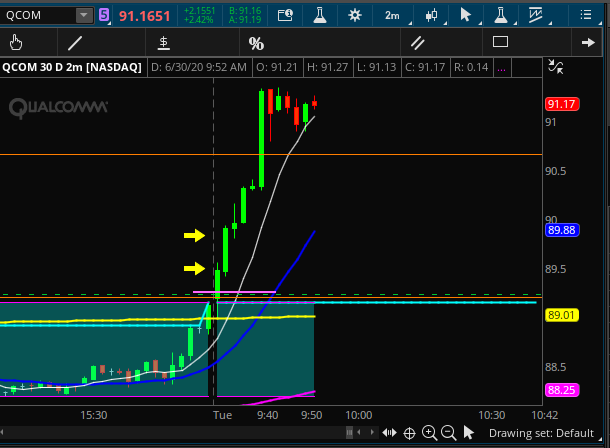Viewport: 610px width, 448px height.
Task: Click the horizontal expand arrows icon
Action: [389, 433]
